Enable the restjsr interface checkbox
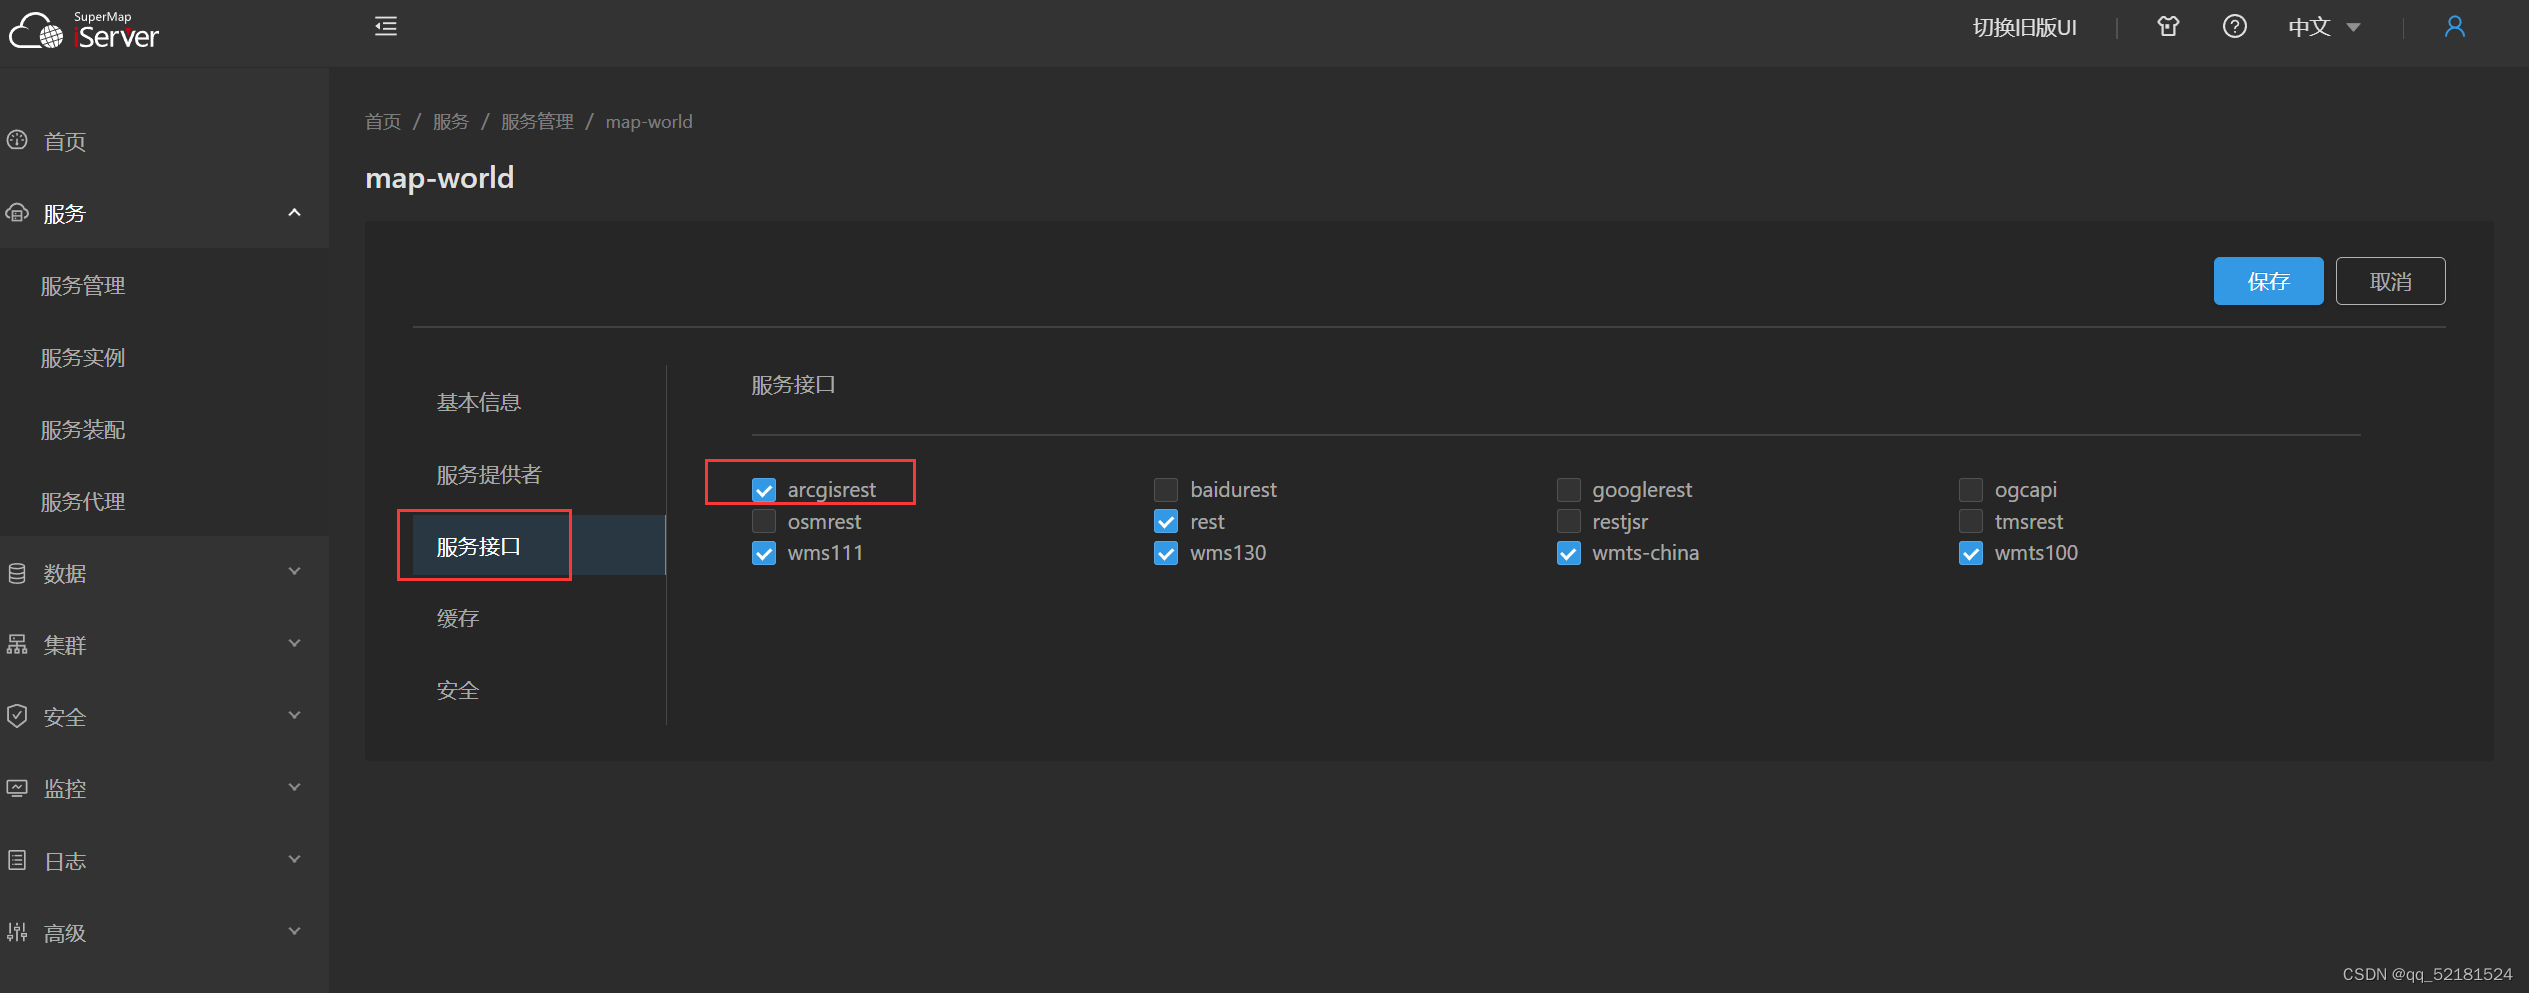 [x=1569, y=521]
